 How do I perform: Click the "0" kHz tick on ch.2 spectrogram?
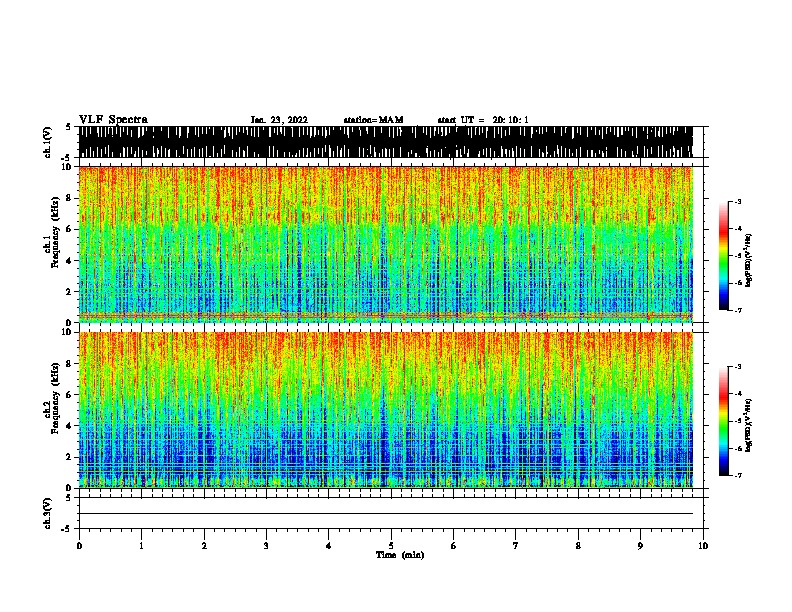point(70,488)
